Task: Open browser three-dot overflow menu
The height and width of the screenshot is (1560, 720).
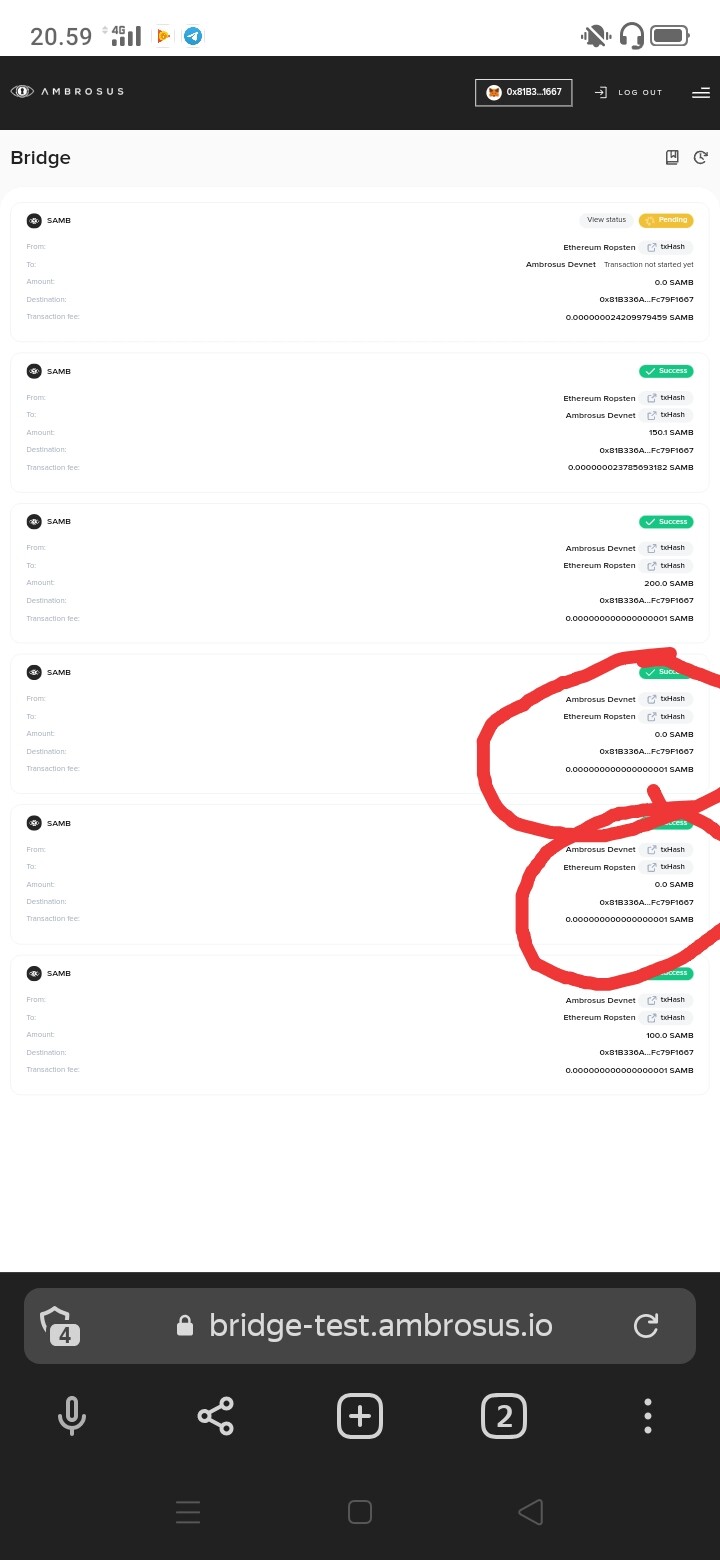Action: tap(648, 1416)
